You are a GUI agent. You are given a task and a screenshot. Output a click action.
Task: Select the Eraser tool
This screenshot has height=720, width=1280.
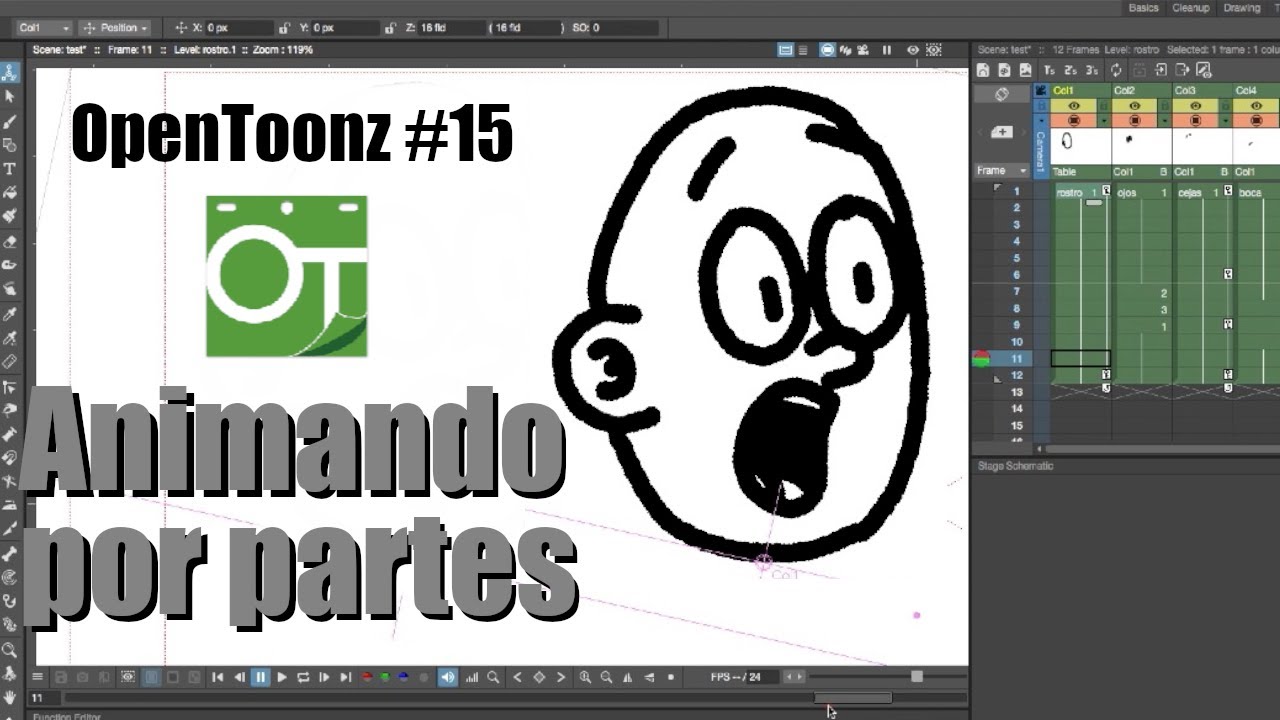(x=9, y=241)
